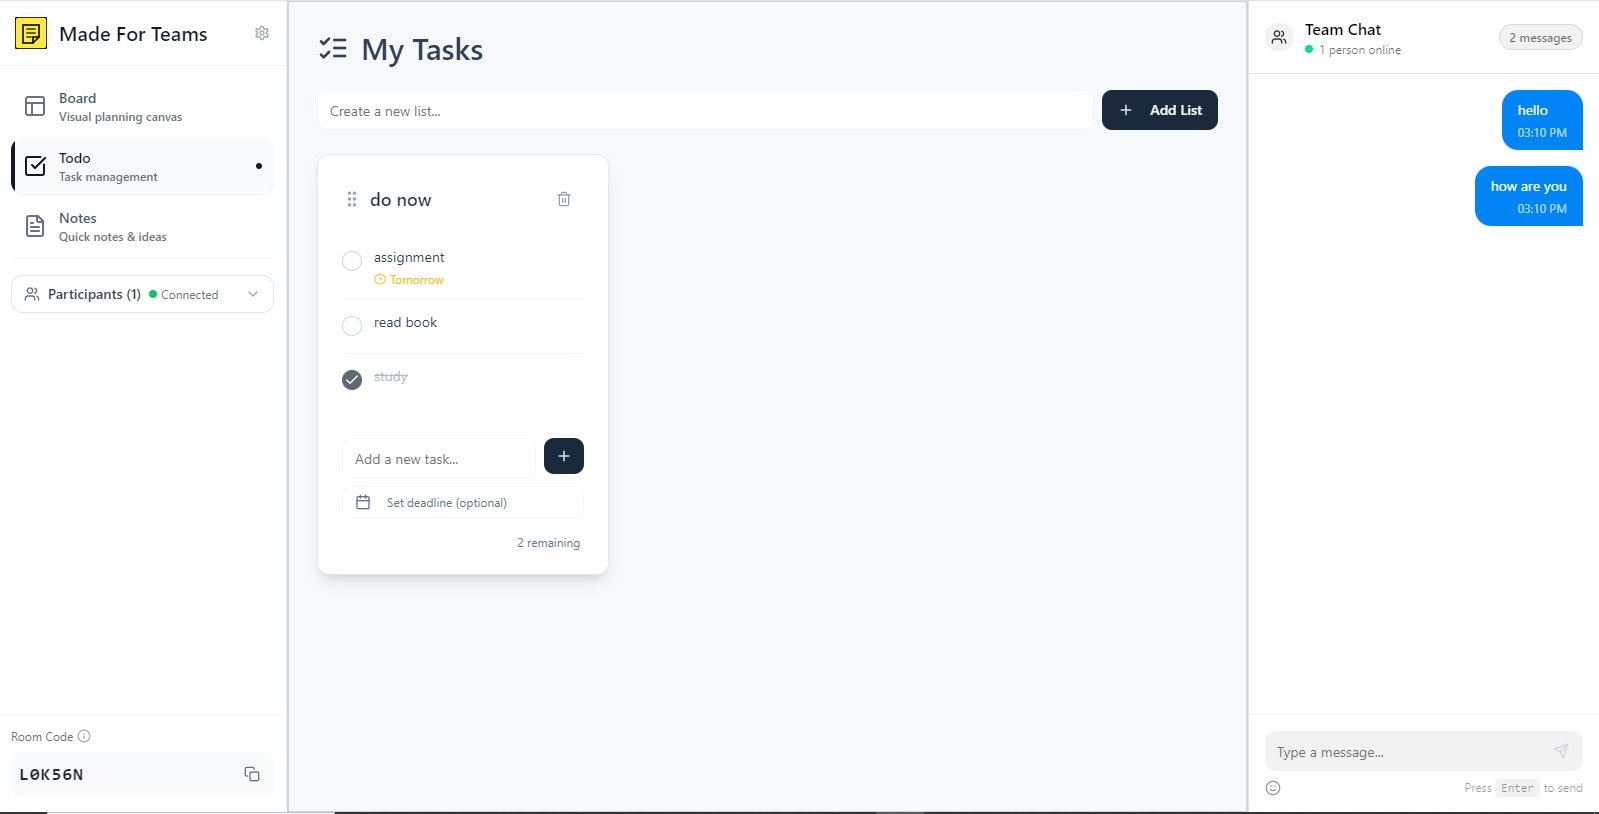Click the Tomorrow deadline label
1599x814 pixels.
pos(409,280)
